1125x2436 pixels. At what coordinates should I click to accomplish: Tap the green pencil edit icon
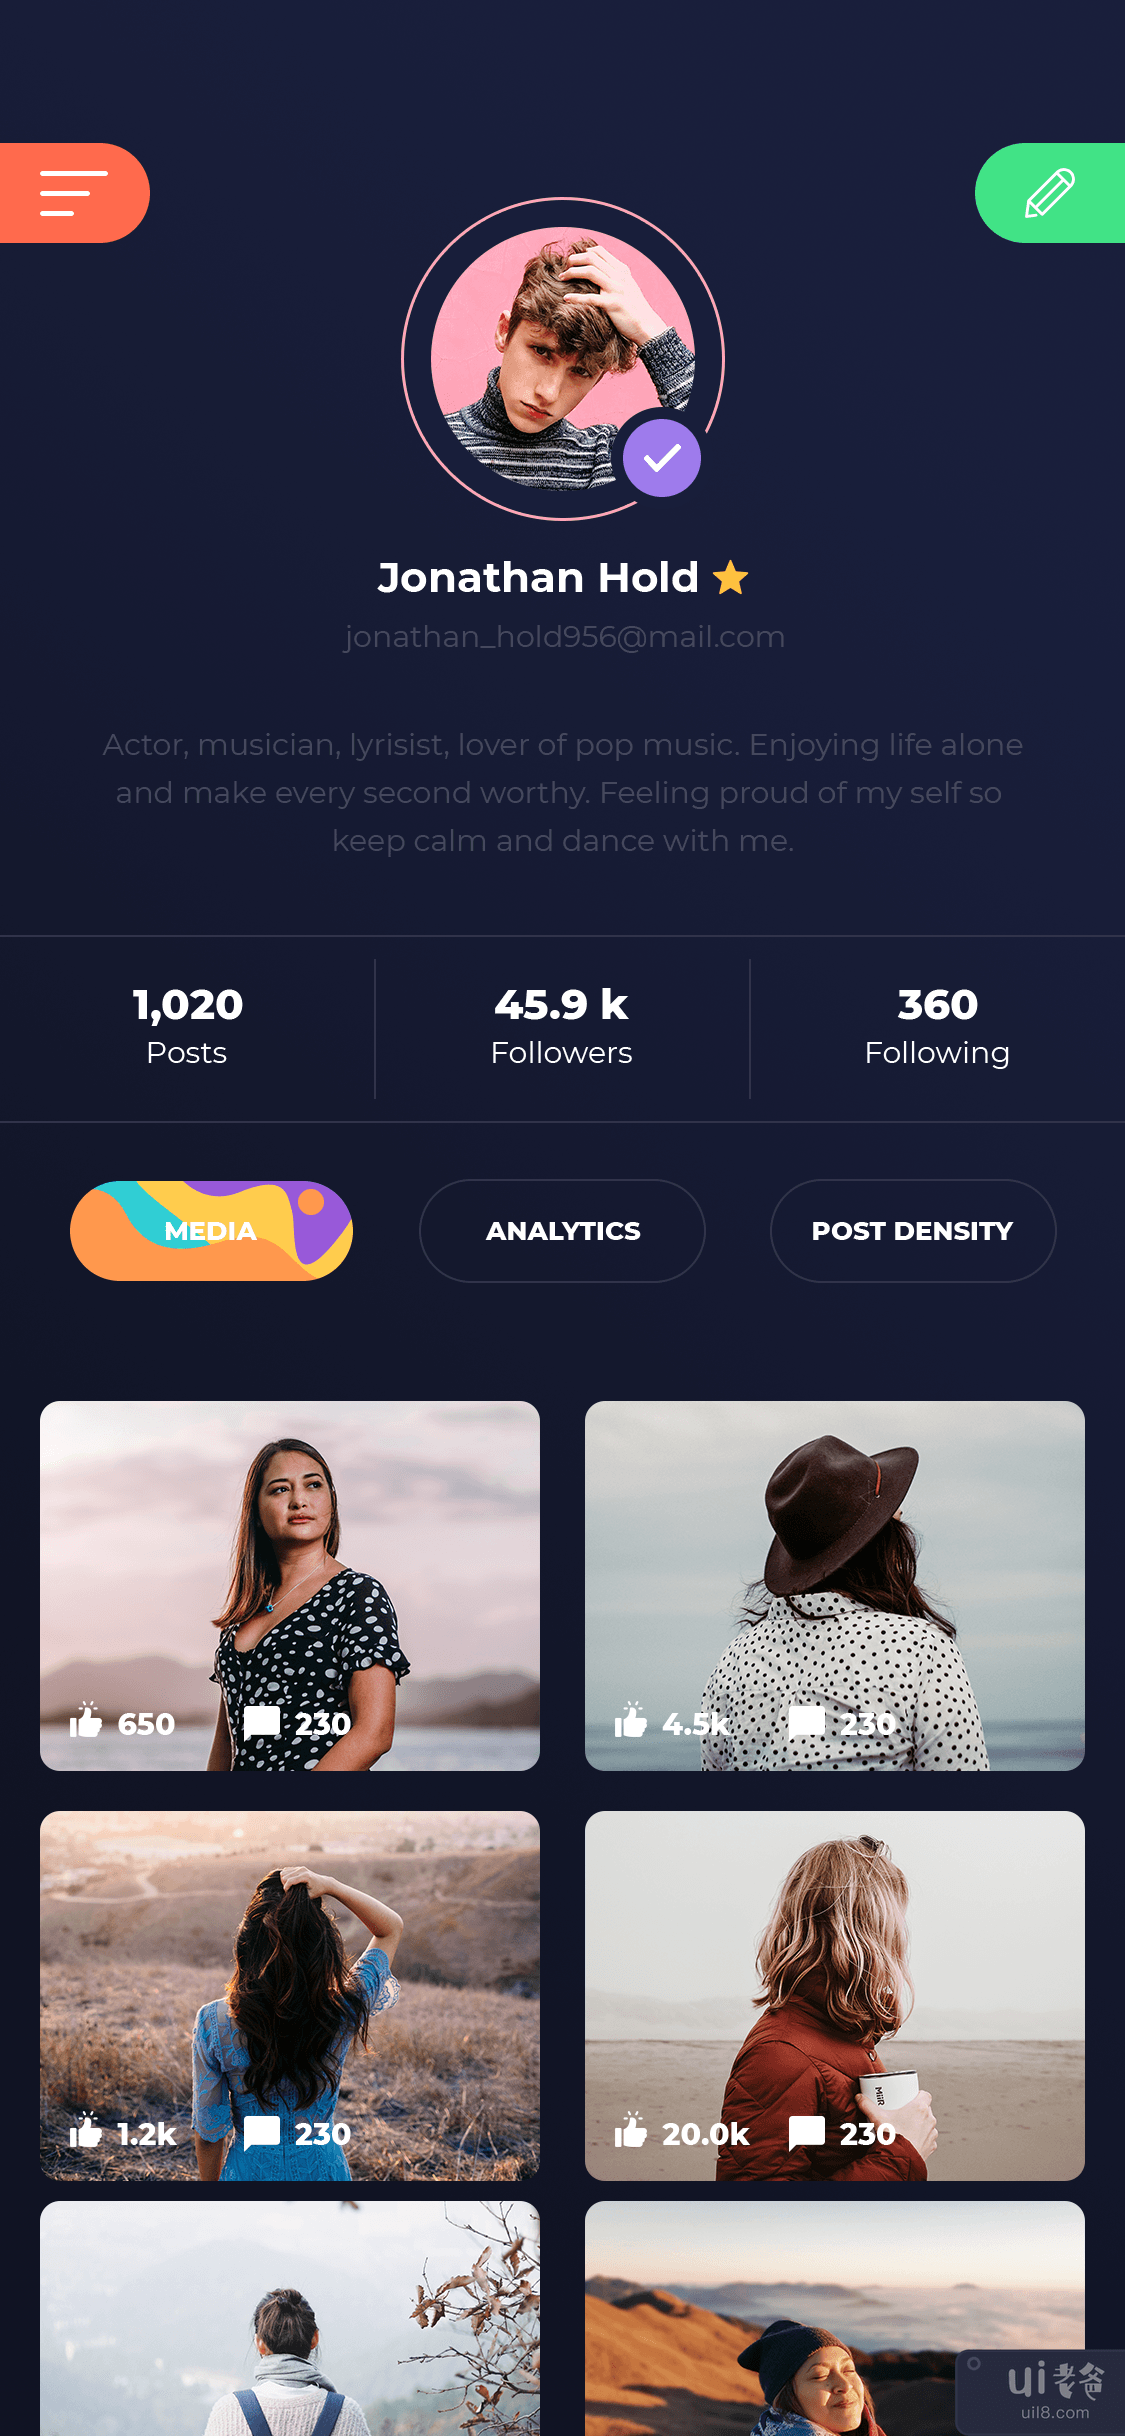1050,193
